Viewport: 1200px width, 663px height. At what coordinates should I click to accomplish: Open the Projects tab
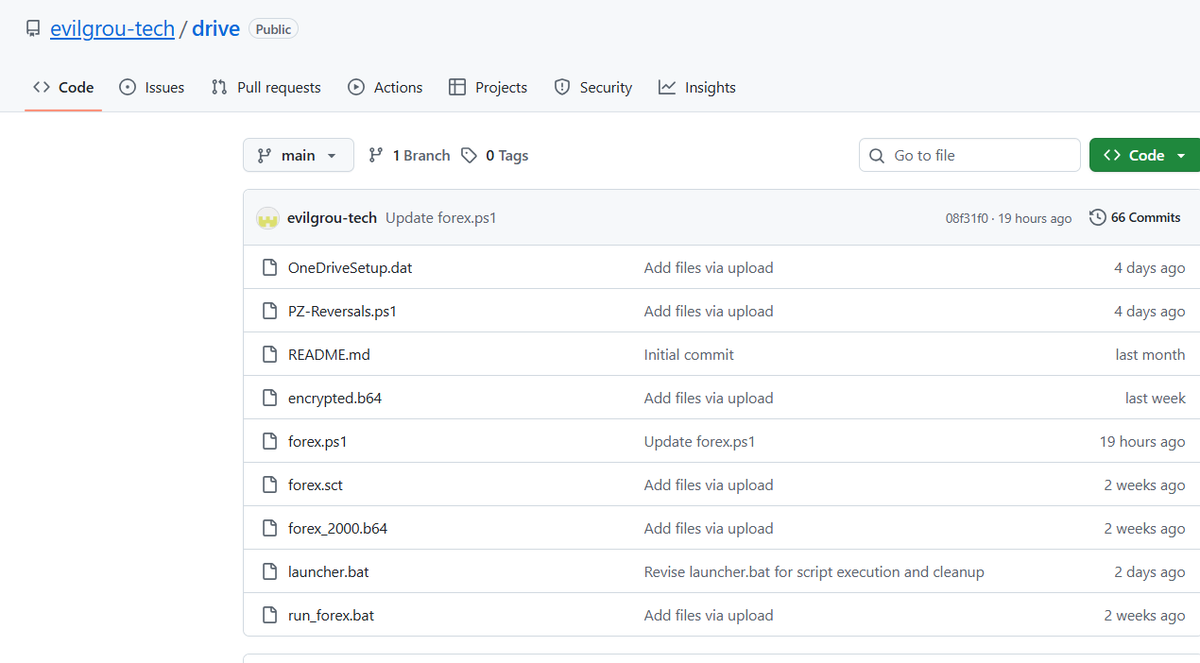click(488, 87)
